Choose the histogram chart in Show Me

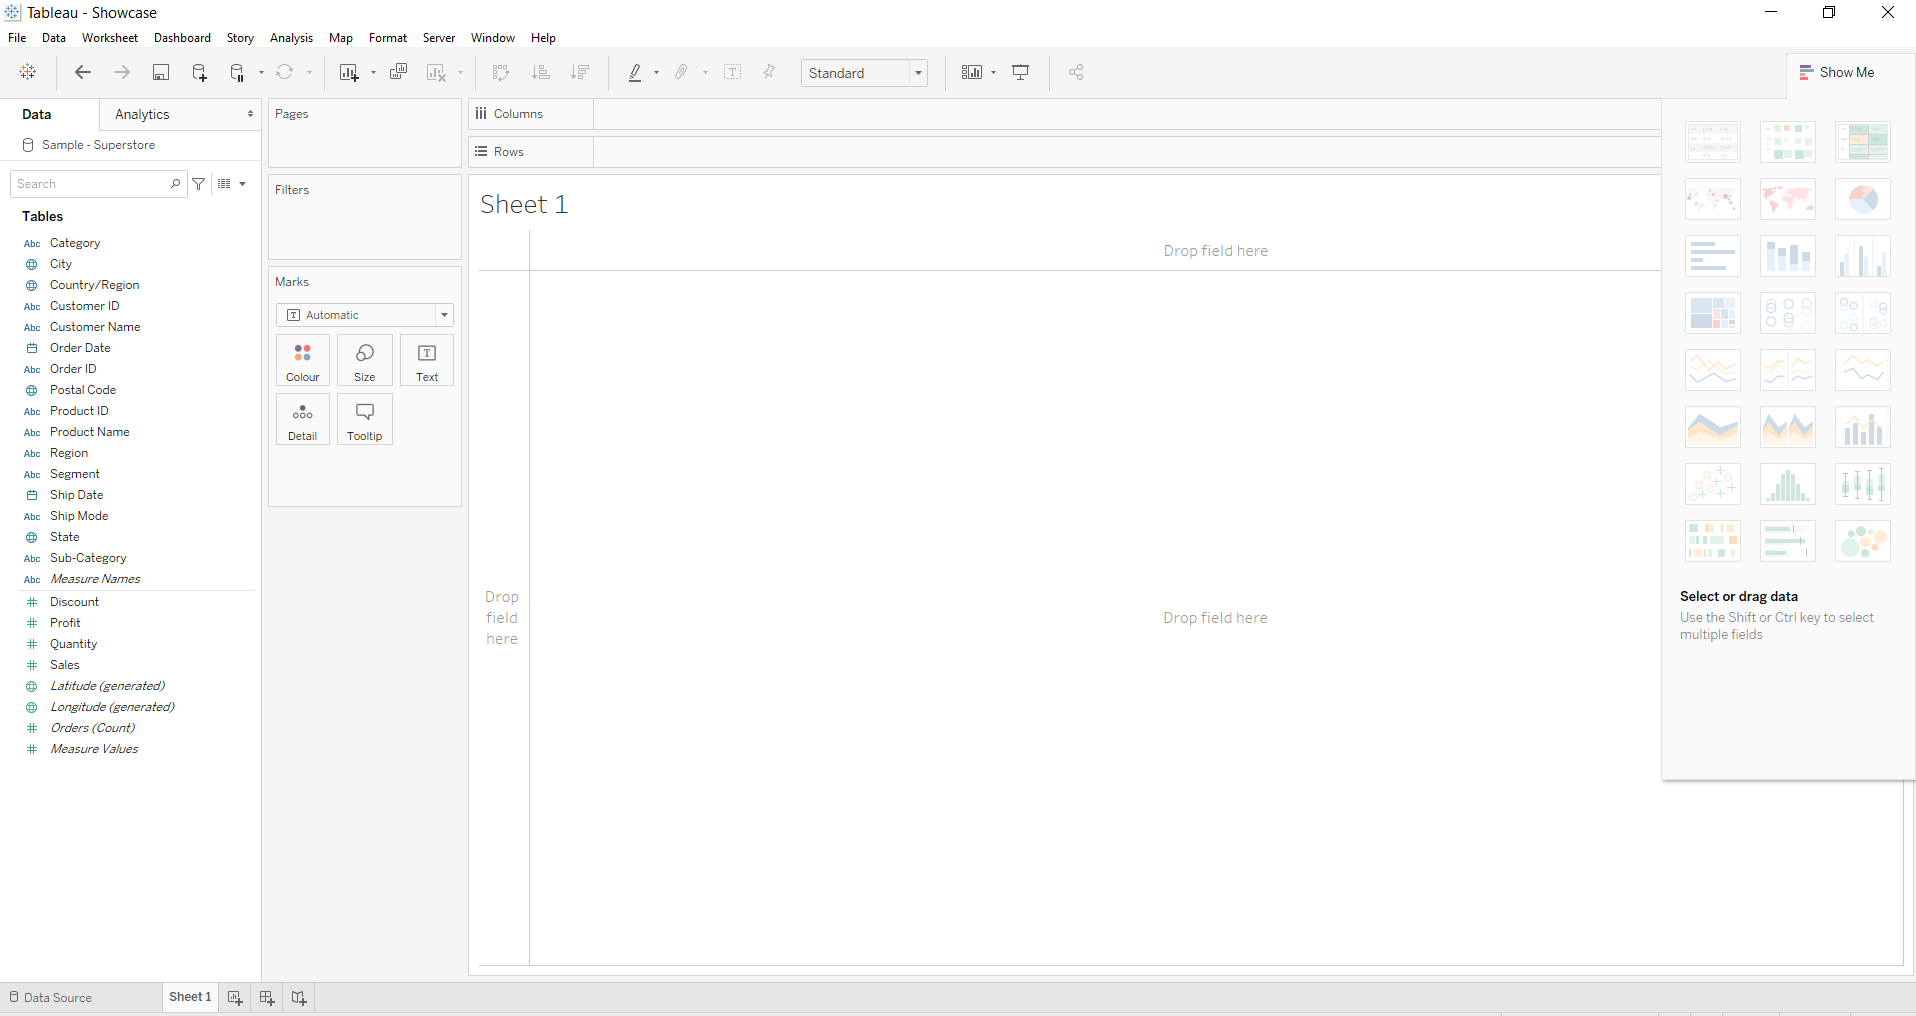click(1788, 484)
